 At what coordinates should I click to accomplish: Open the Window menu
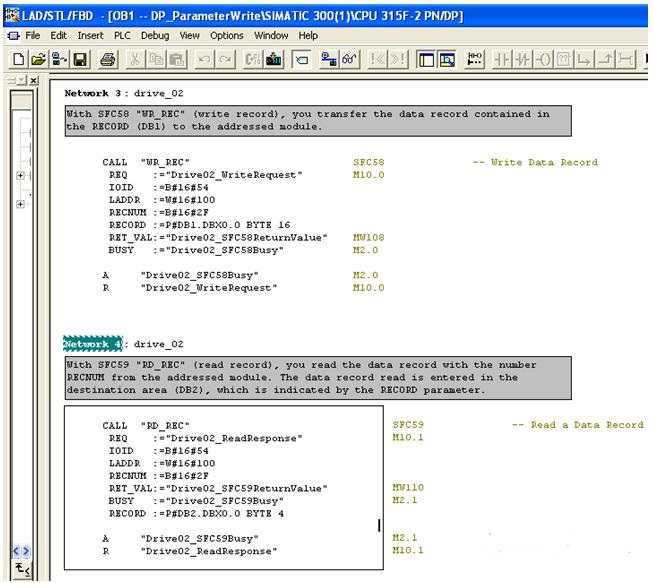(271, 36)
